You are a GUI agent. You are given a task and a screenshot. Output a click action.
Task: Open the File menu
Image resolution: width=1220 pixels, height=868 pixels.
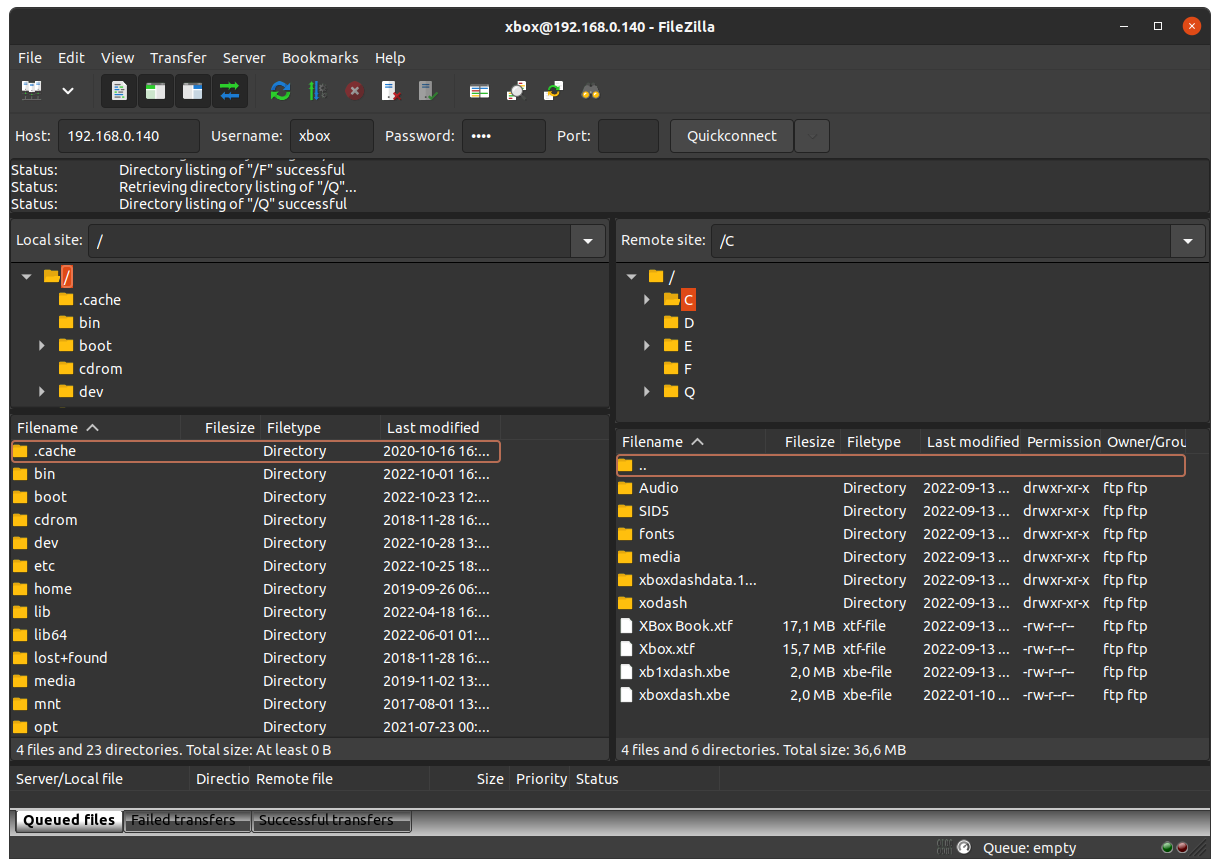30,58
